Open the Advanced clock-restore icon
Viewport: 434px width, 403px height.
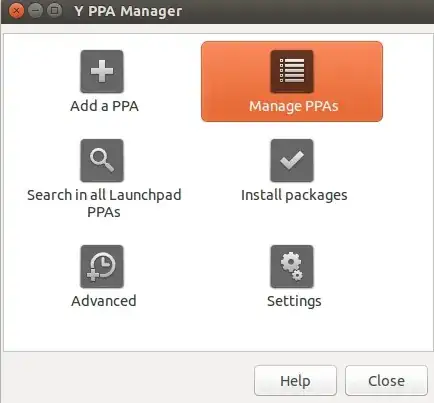pyautogui.click(x=102, y=267)
